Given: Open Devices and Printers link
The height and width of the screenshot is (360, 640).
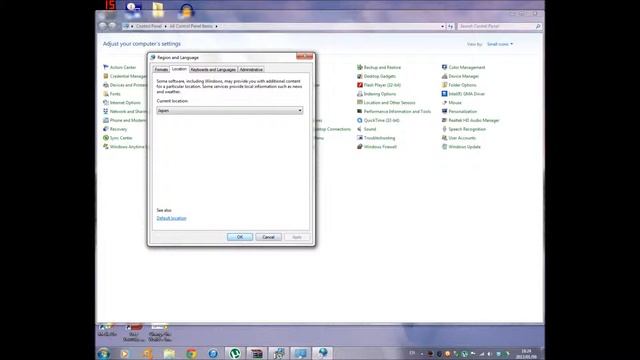Looking at the screenshot, I should coord(128,85).
